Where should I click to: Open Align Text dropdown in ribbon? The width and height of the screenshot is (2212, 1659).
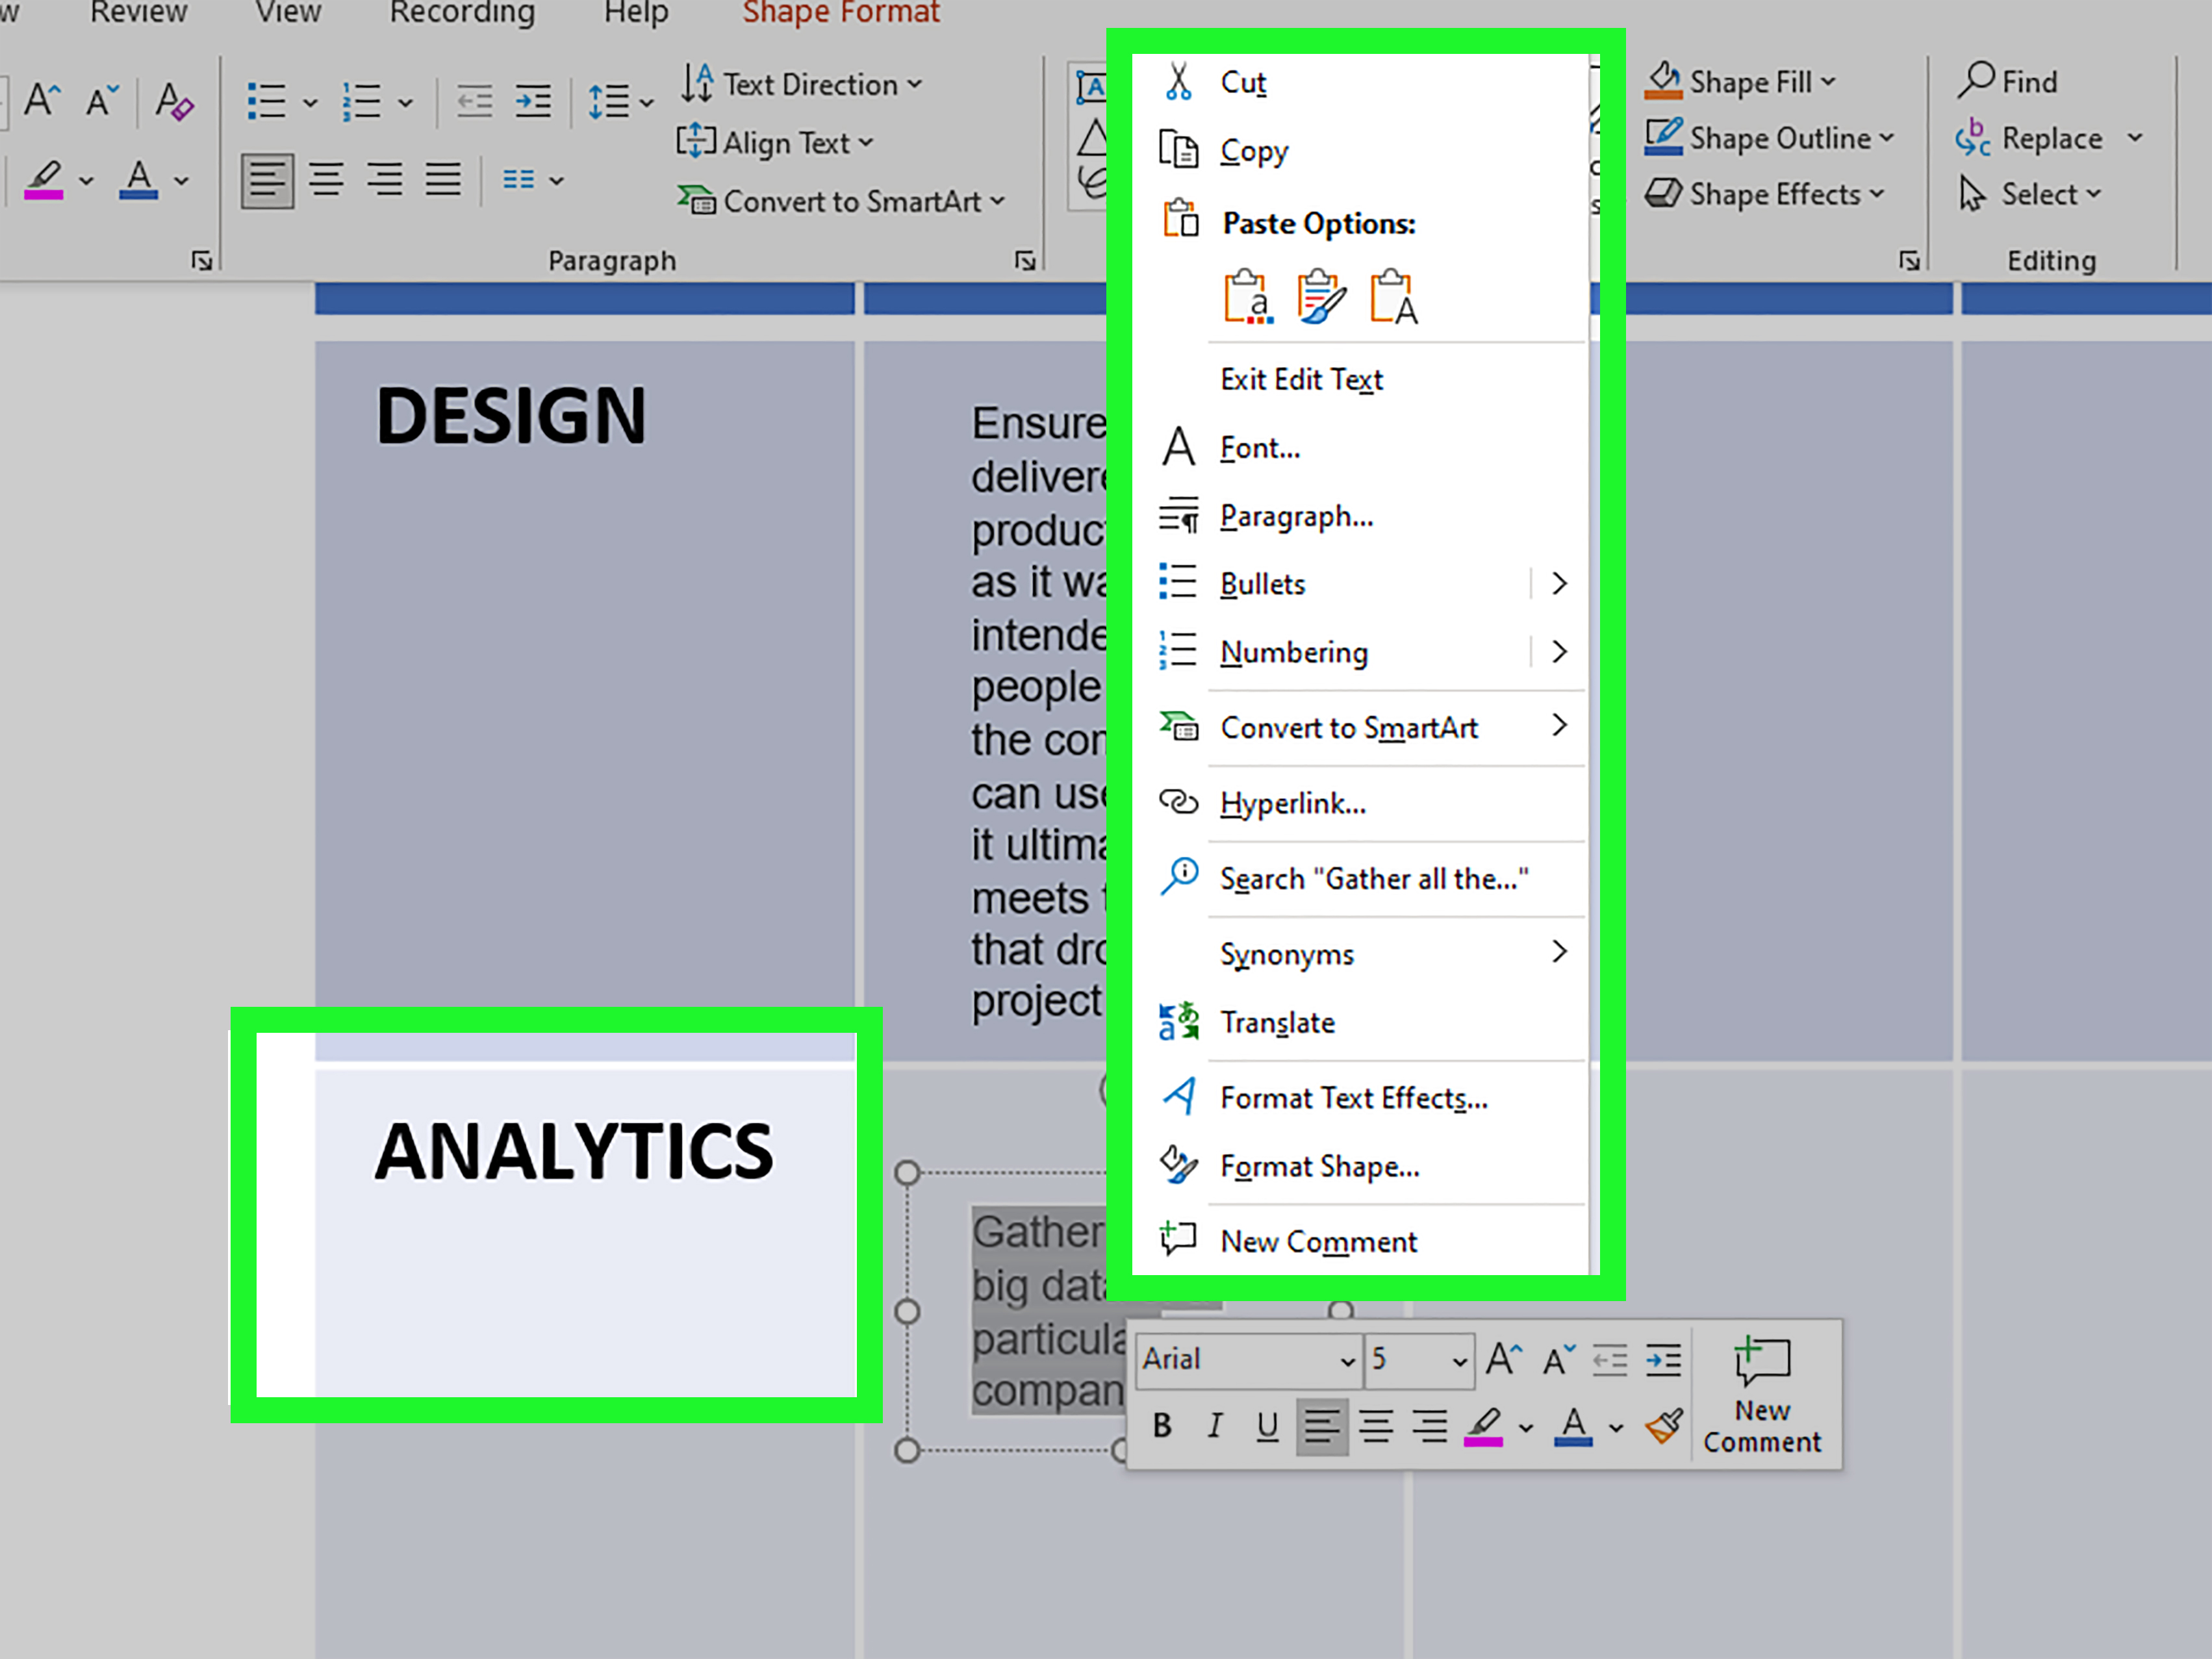(x=775, y=143)
